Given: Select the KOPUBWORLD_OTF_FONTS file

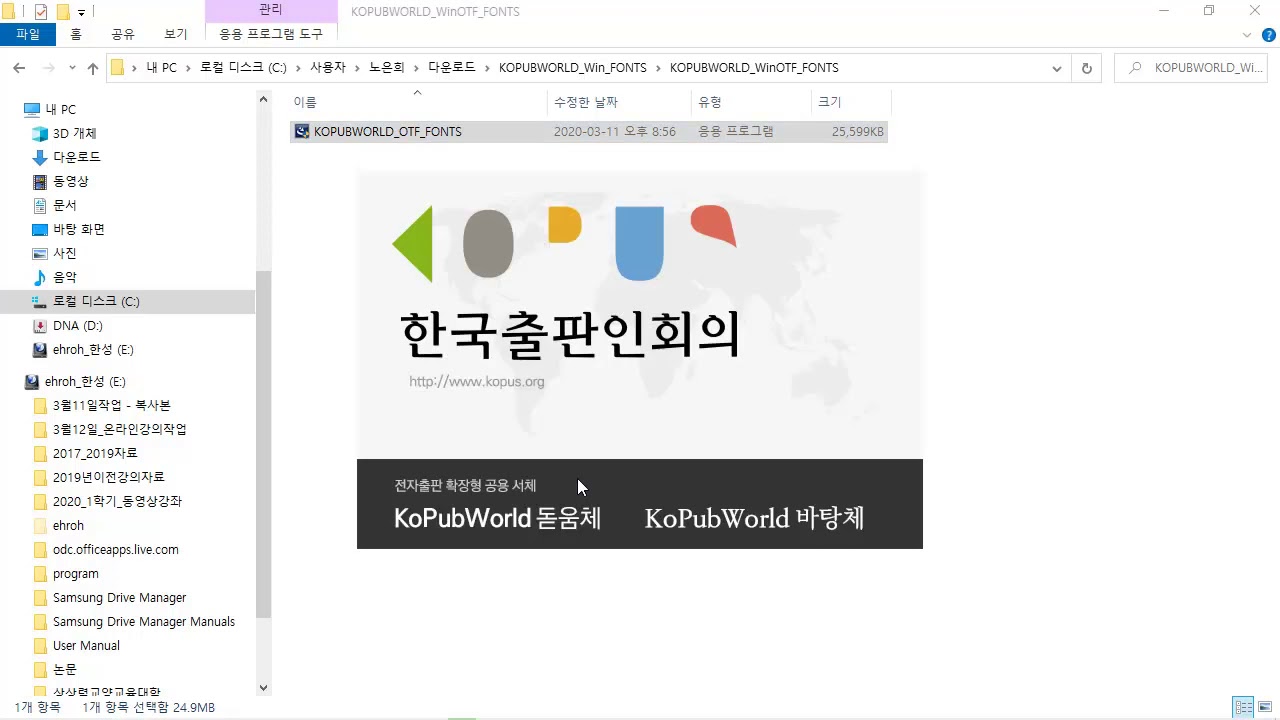Looking at the screenshot, I should [588, 131].
